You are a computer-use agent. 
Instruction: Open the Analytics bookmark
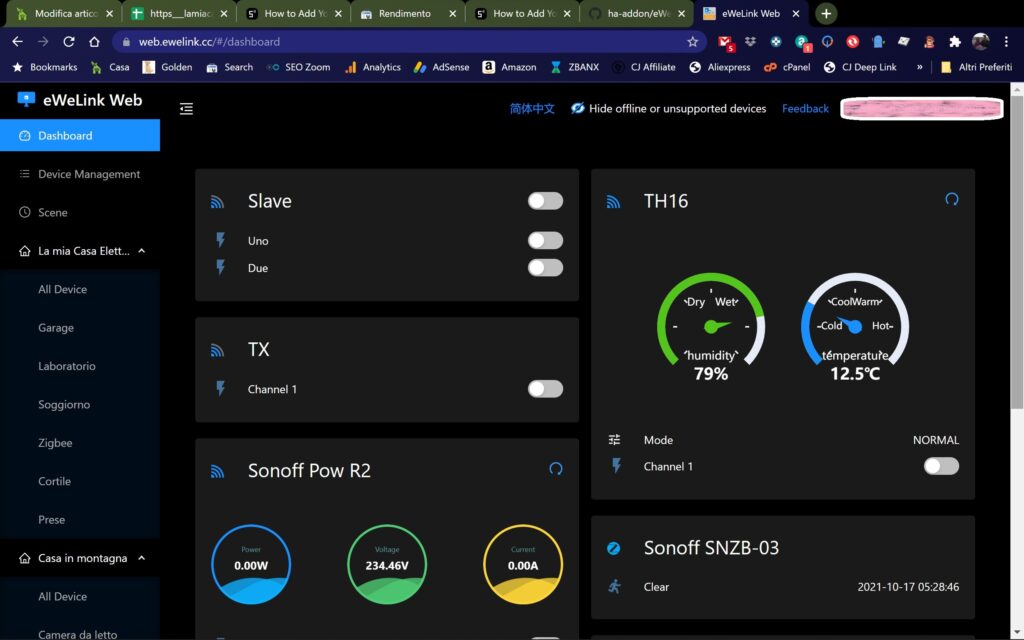click(x=373, y=67)
